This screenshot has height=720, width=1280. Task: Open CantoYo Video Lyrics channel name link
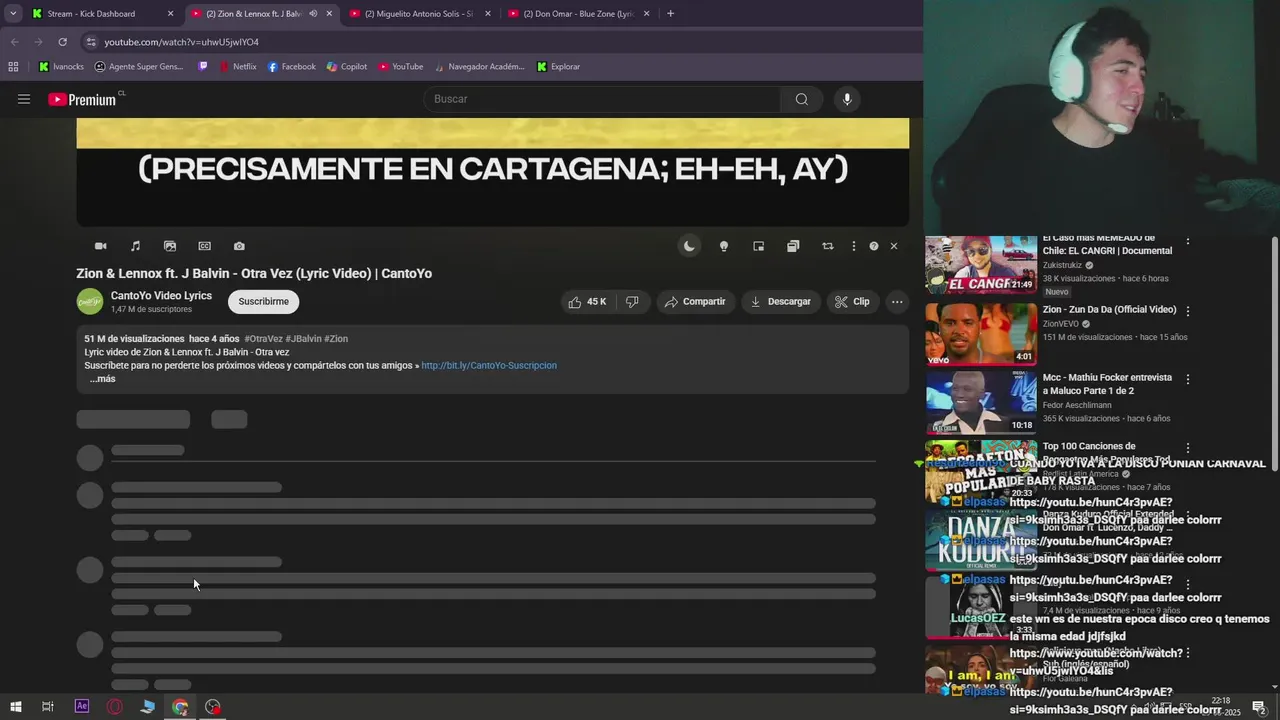coord(161,296)
